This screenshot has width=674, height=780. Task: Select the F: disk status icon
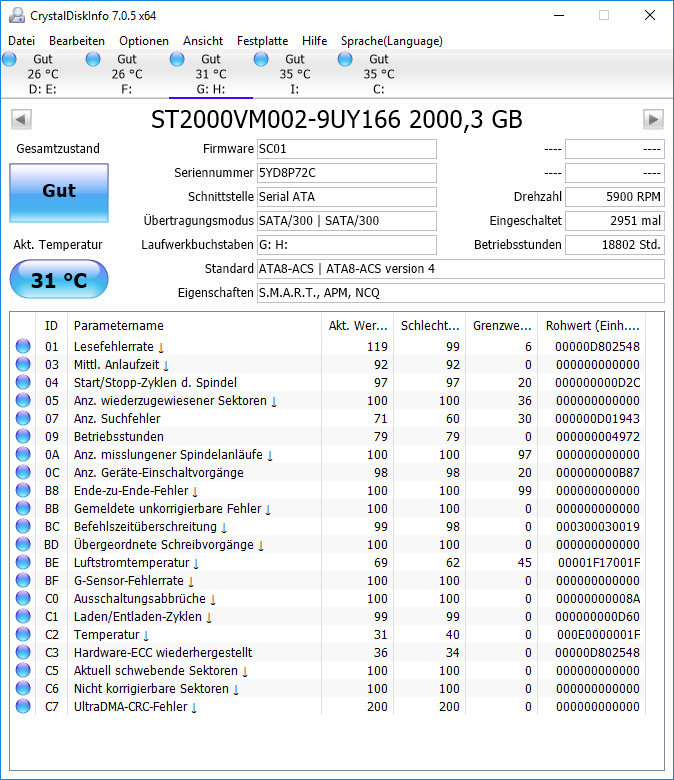pyautogui.click(x=93, y=60)
